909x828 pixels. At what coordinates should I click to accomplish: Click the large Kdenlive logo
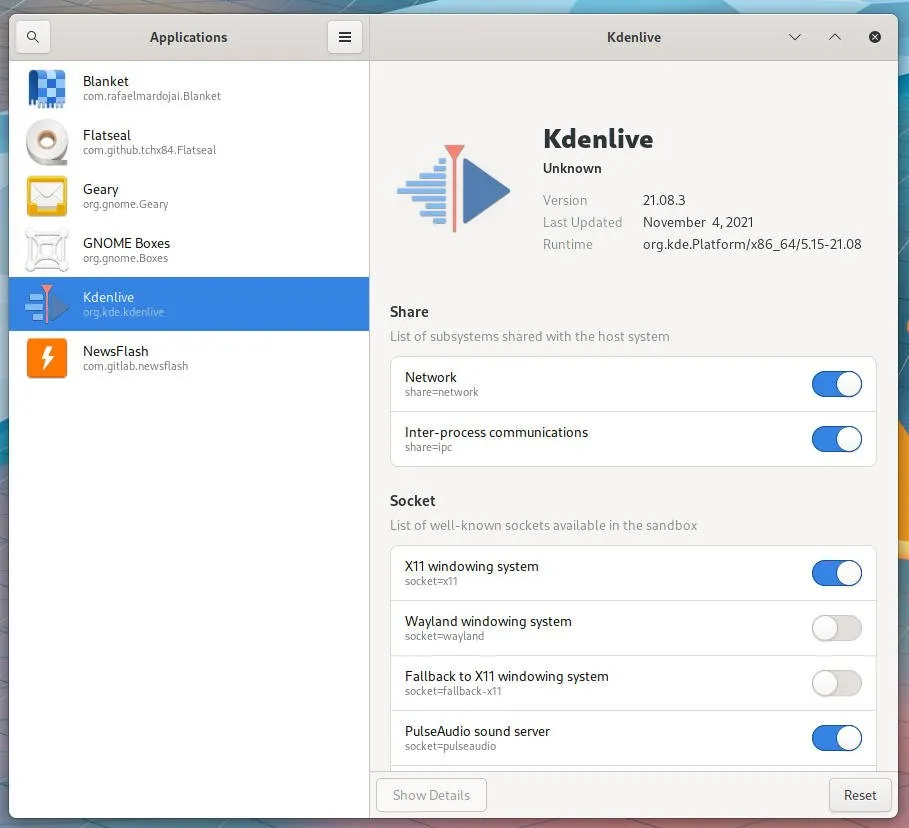(x=454, y=189)
